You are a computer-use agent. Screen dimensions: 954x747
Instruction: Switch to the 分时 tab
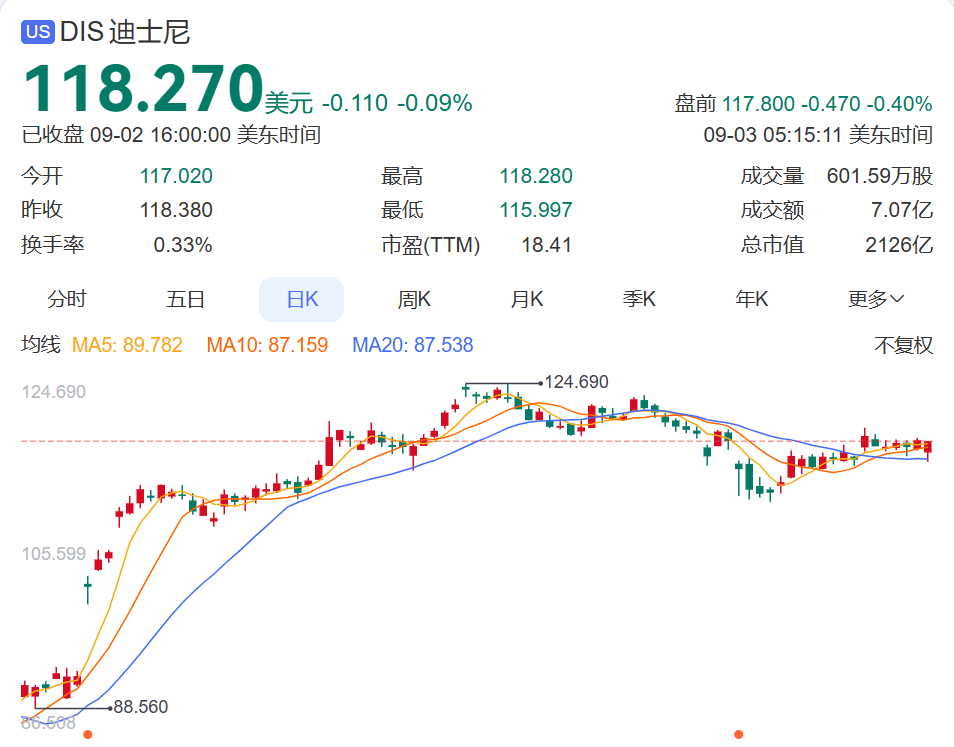[67, 298]
